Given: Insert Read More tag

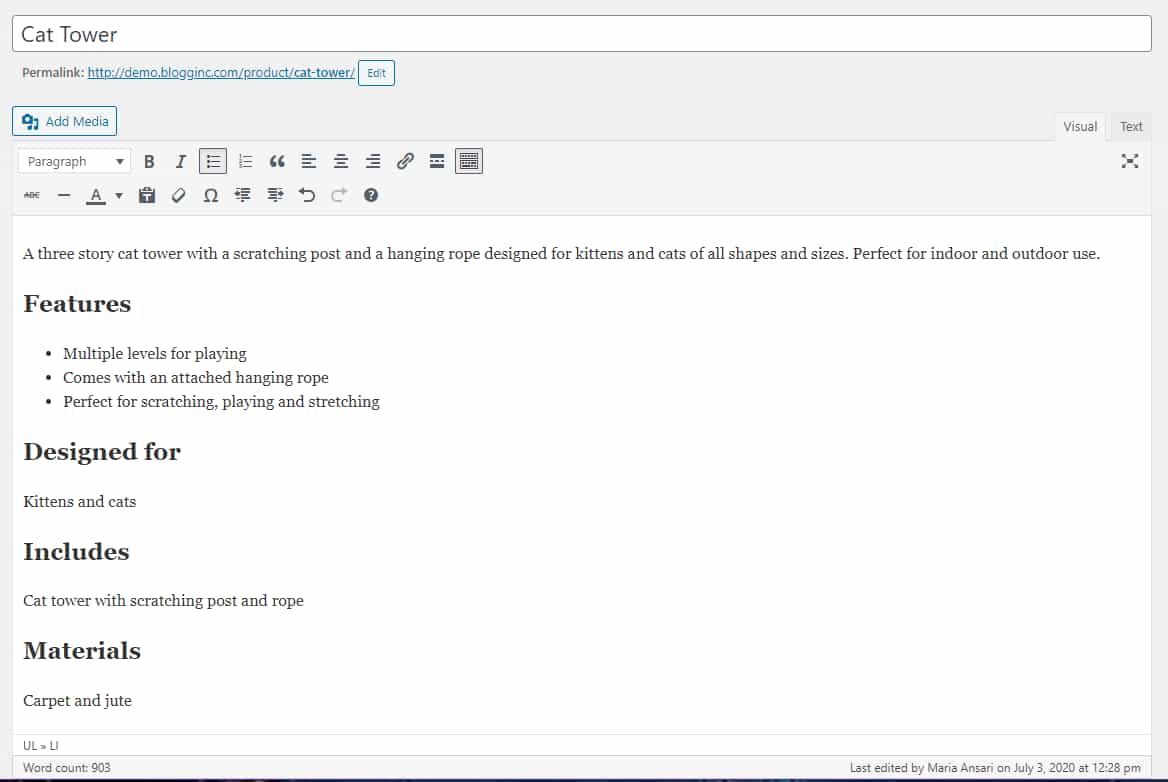Looking at the screenshot, I should (437, 162).
